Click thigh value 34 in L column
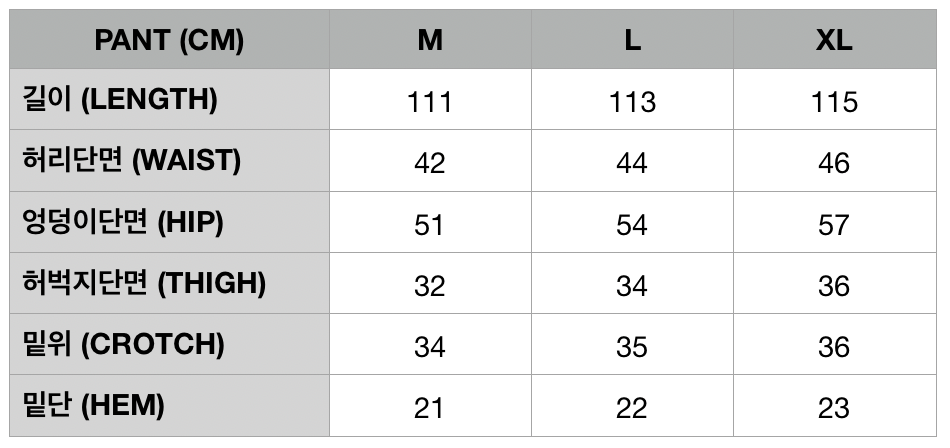The image size is (950, 448). click(632, 286)
